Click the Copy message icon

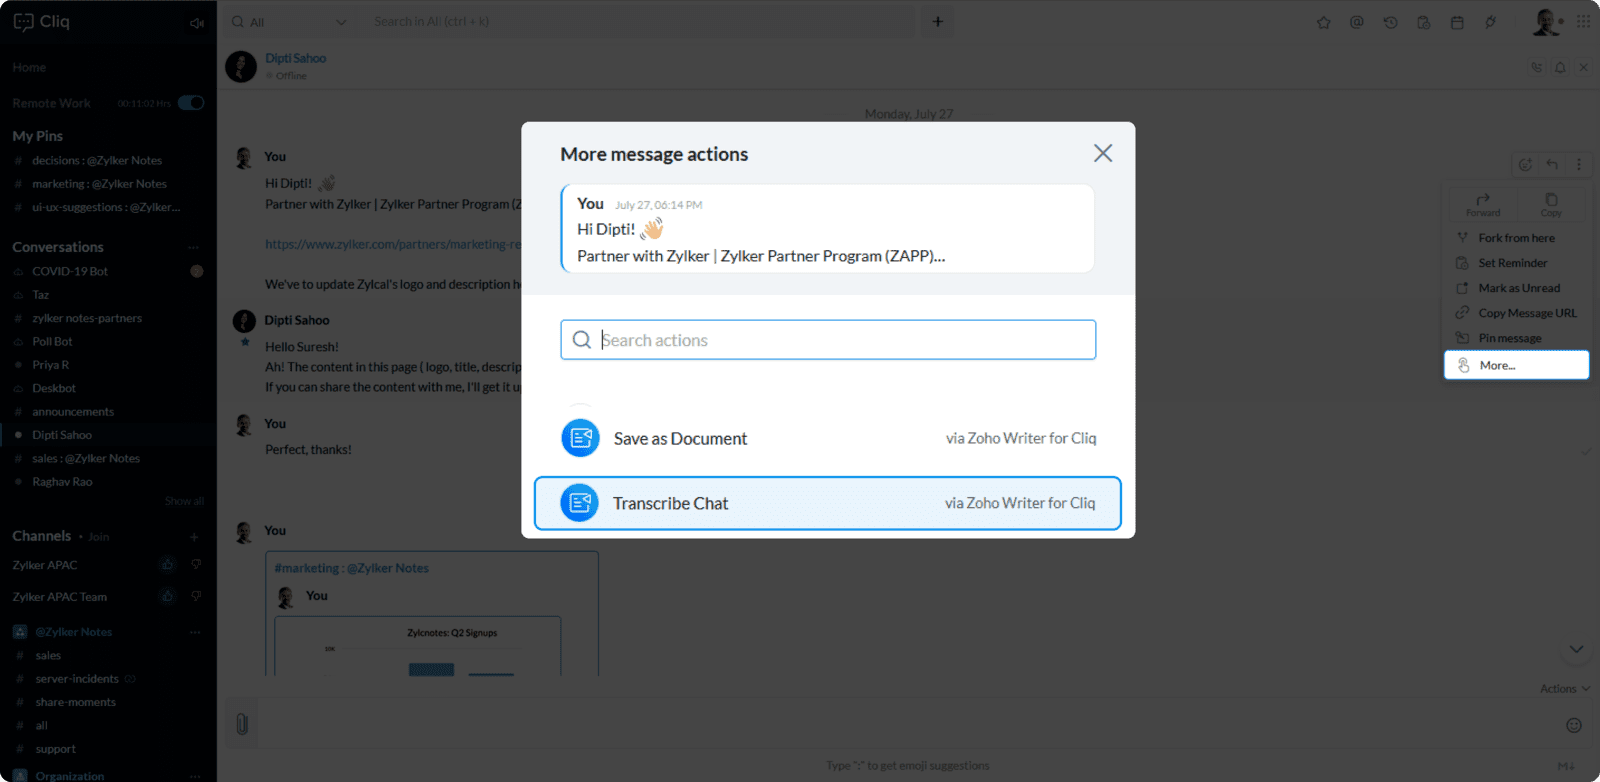(1551, 203)
